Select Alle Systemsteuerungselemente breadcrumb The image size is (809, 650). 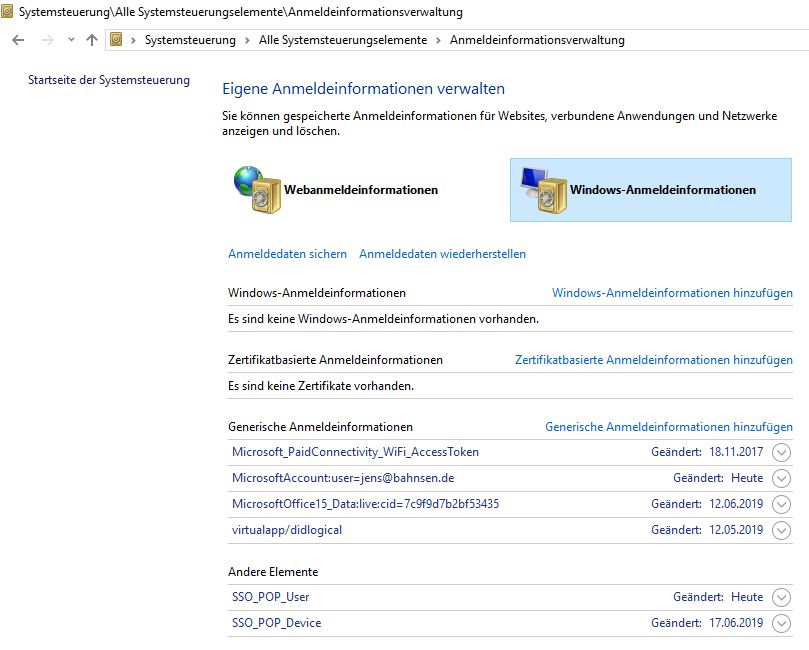pyautogui.click(x=343, y=40)
